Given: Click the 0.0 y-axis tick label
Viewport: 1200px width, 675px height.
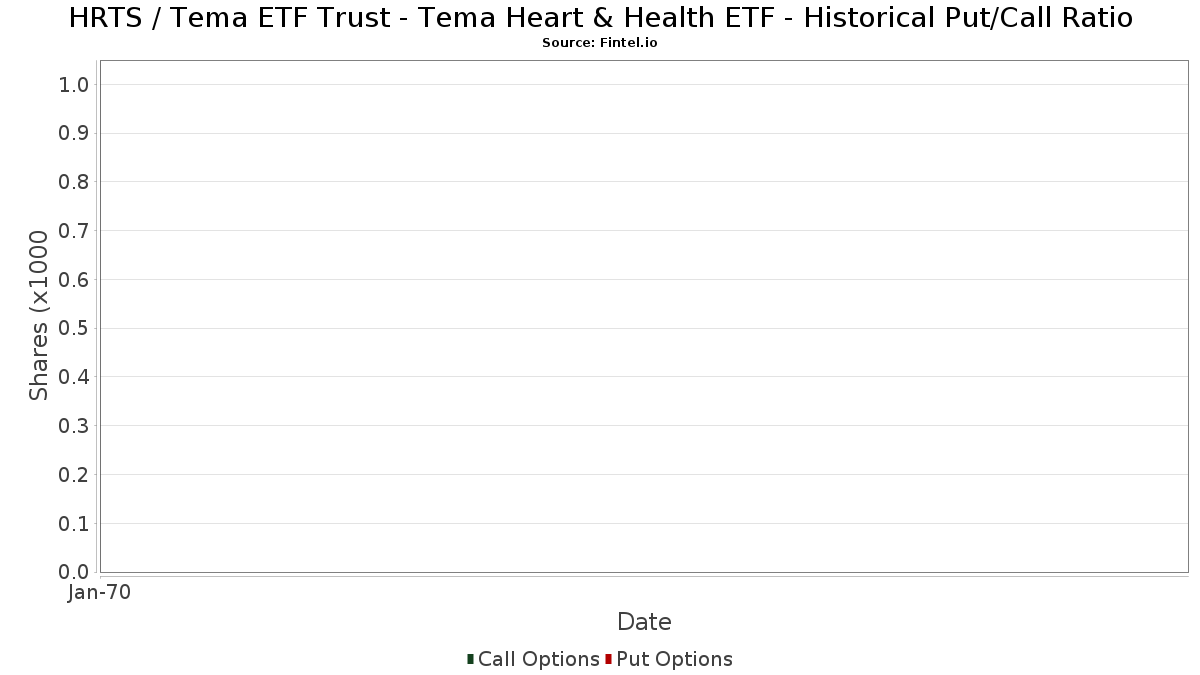Looking at the screenshot, I should click(x=75, y=572).
